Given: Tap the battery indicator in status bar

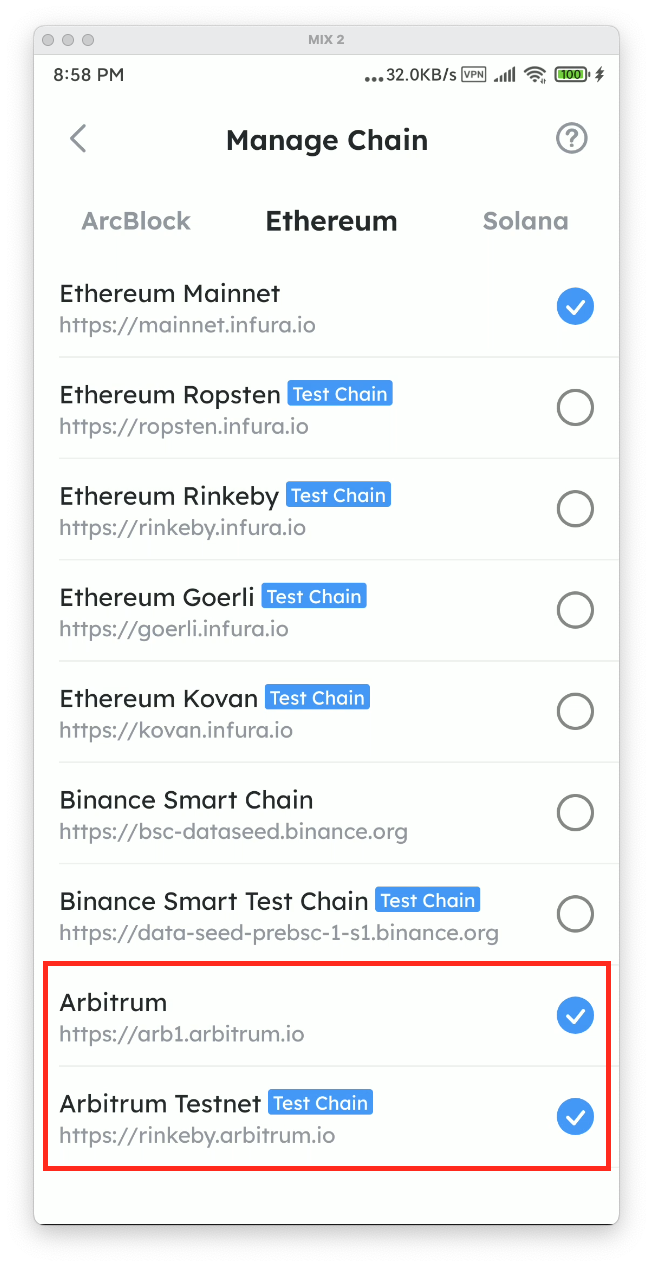Looking at the screenshot, I should click(x=571, y=74).
